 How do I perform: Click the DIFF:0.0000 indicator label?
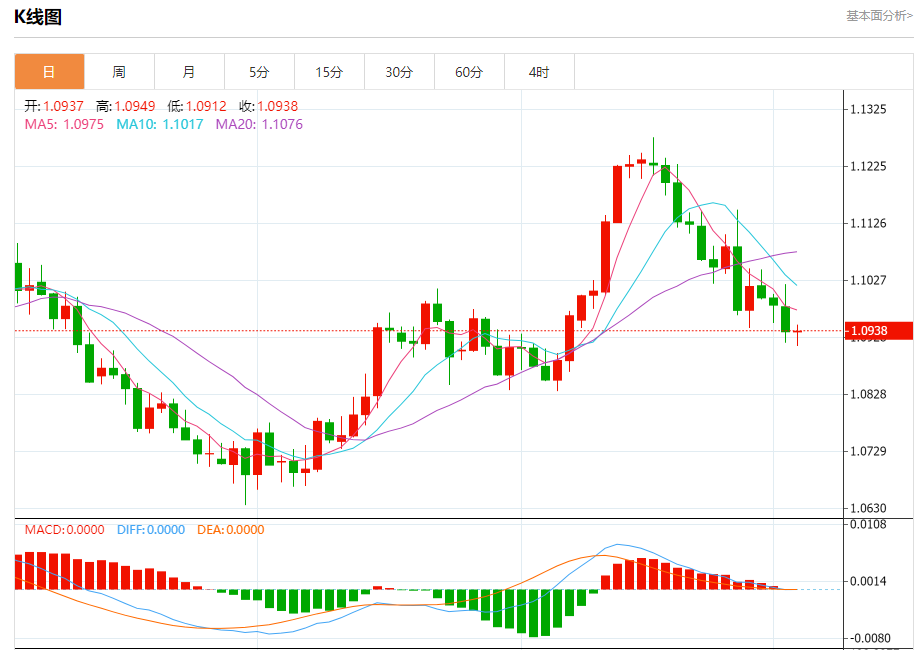tap(151, 529)
